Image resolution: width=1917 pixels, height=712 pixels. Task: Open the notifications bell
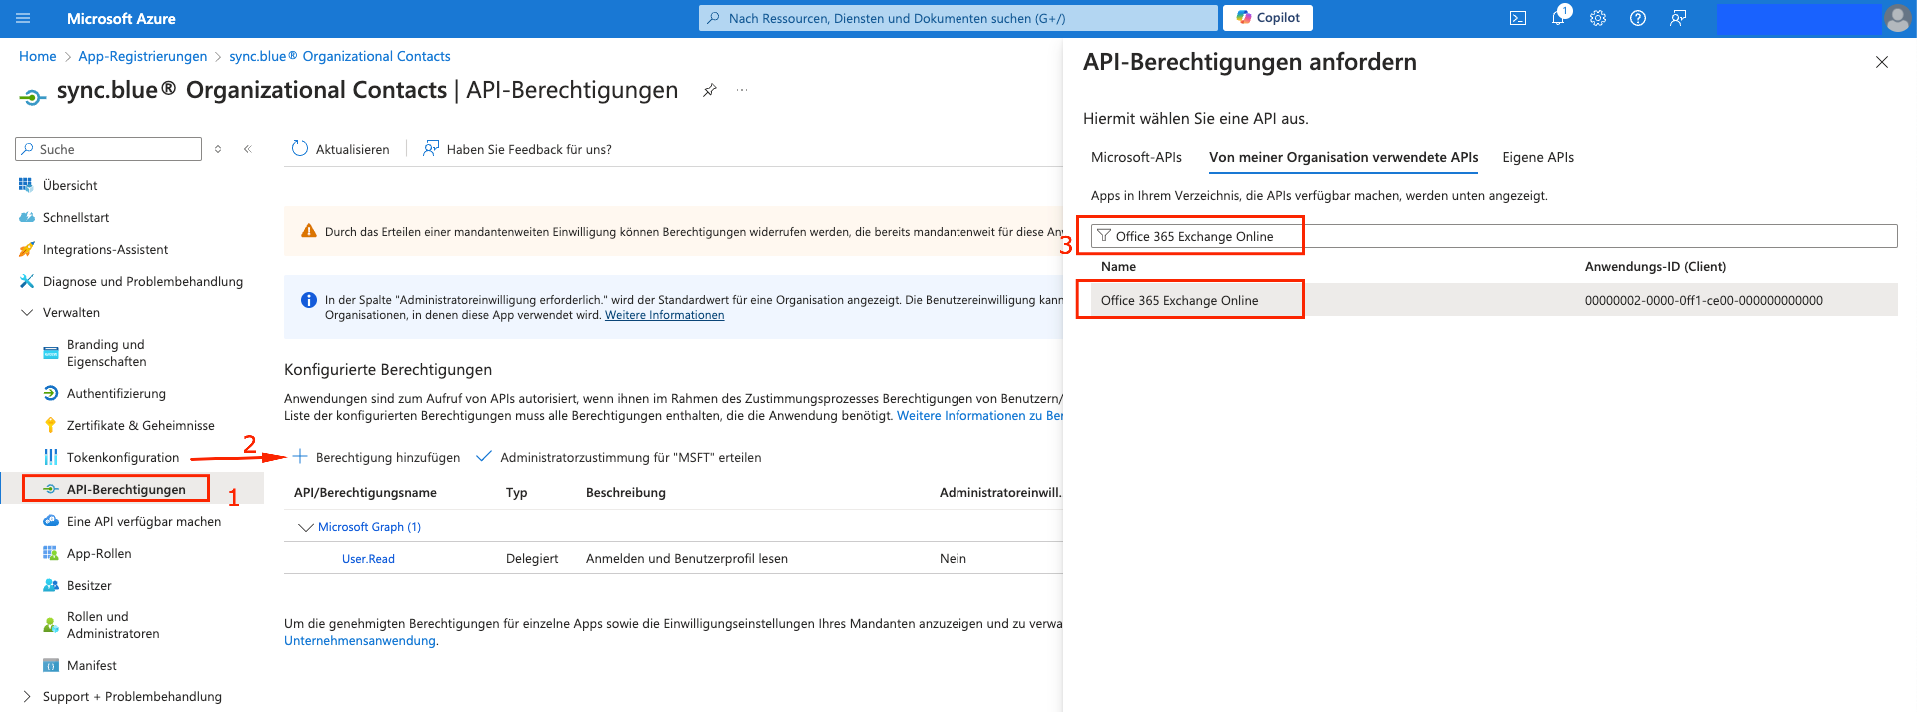[x=1558, y=18]
